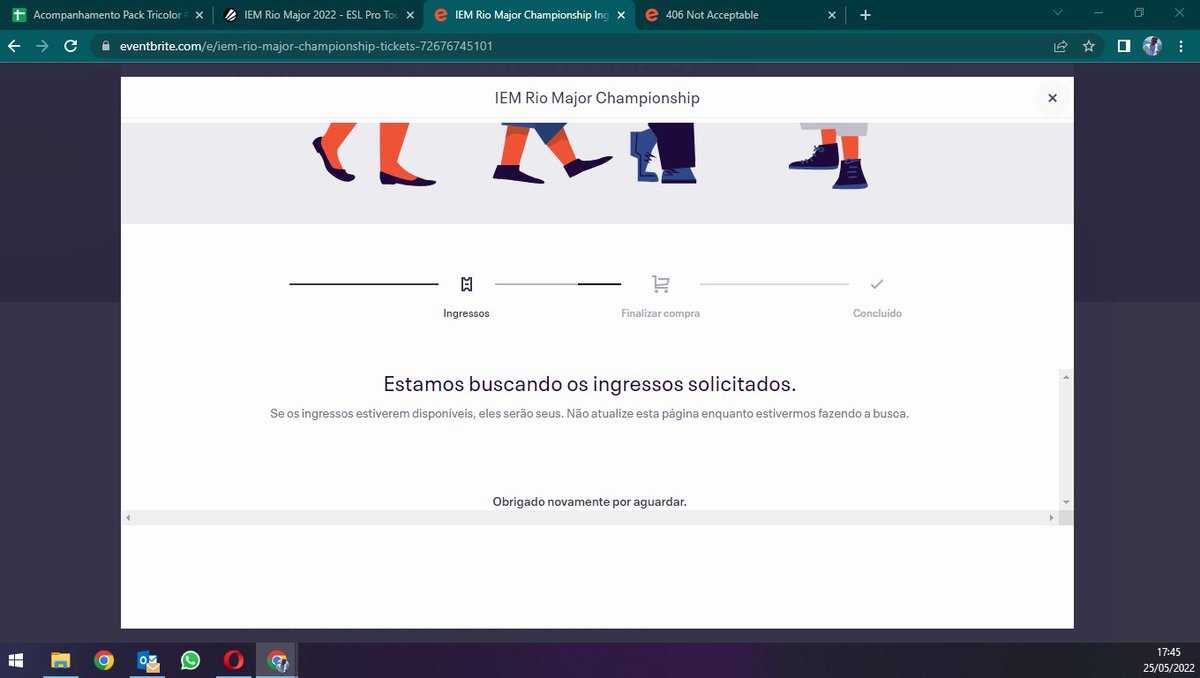This screenshot has width=1200, height=678.
Task: Reload the Eventbrite page
Action: pyautogui.click(x=70, y=46)
